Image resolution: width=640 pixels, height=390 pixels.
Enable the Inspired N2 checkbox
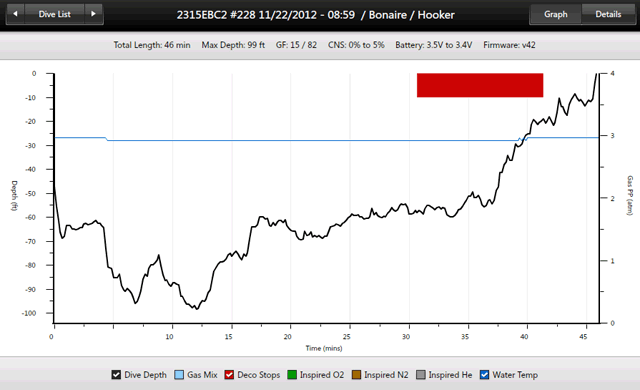(356, 374)
